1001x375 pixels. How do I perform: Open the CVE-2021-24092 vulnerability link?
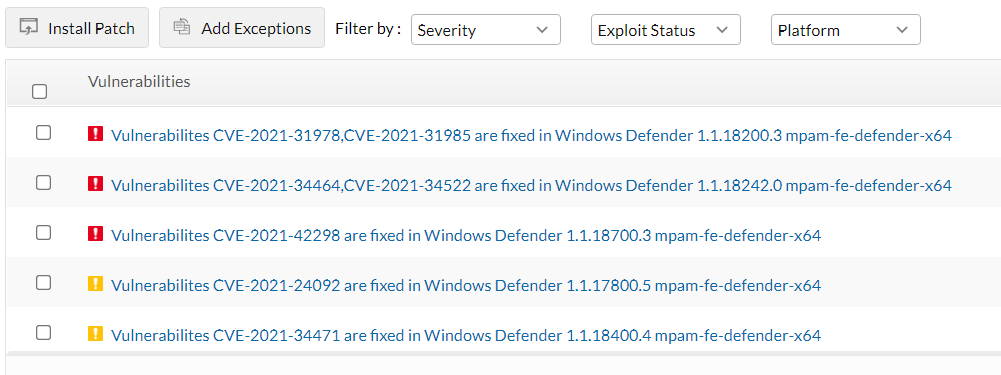click(466, 285)
